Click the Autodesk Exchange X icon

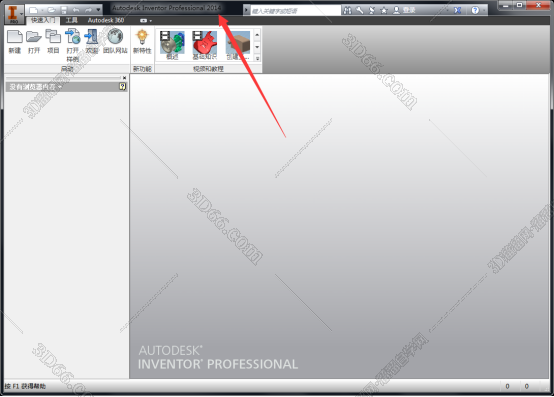pos(458,10)
